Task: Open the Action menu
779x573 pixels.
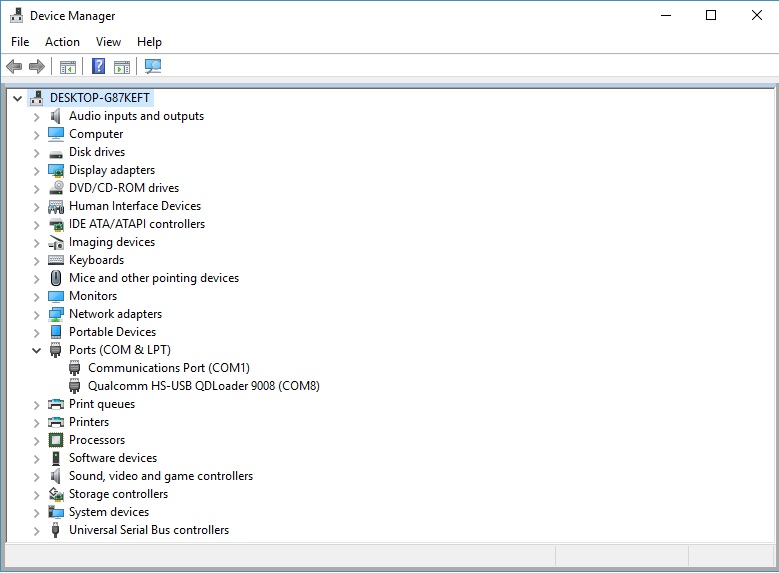Action: pyautogui.click(x=62, y=42)
